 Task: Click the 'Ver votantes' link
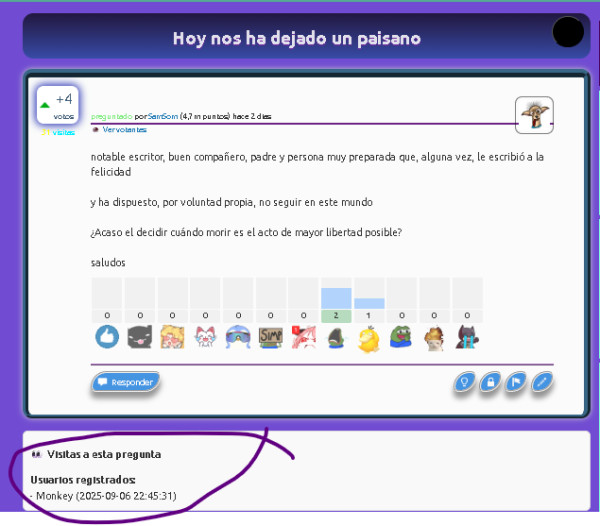(x=124, y=130)
